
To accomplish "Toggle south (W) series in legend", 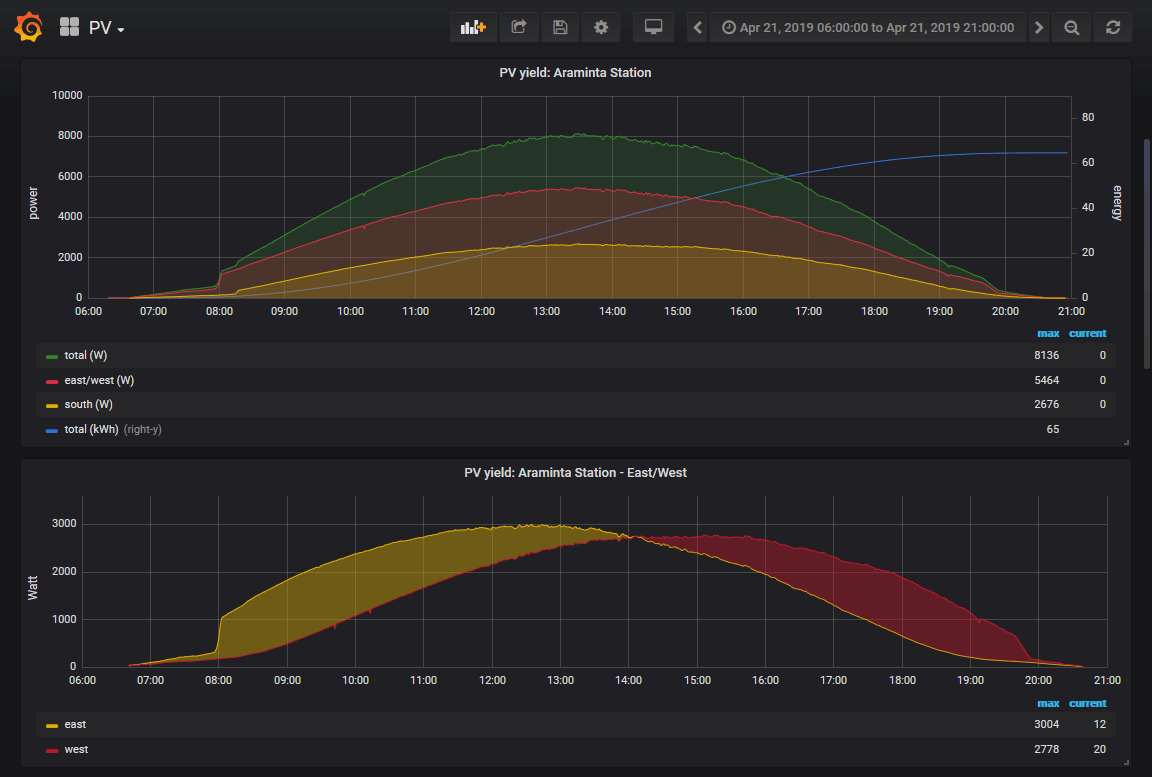I will coord(88,405).
